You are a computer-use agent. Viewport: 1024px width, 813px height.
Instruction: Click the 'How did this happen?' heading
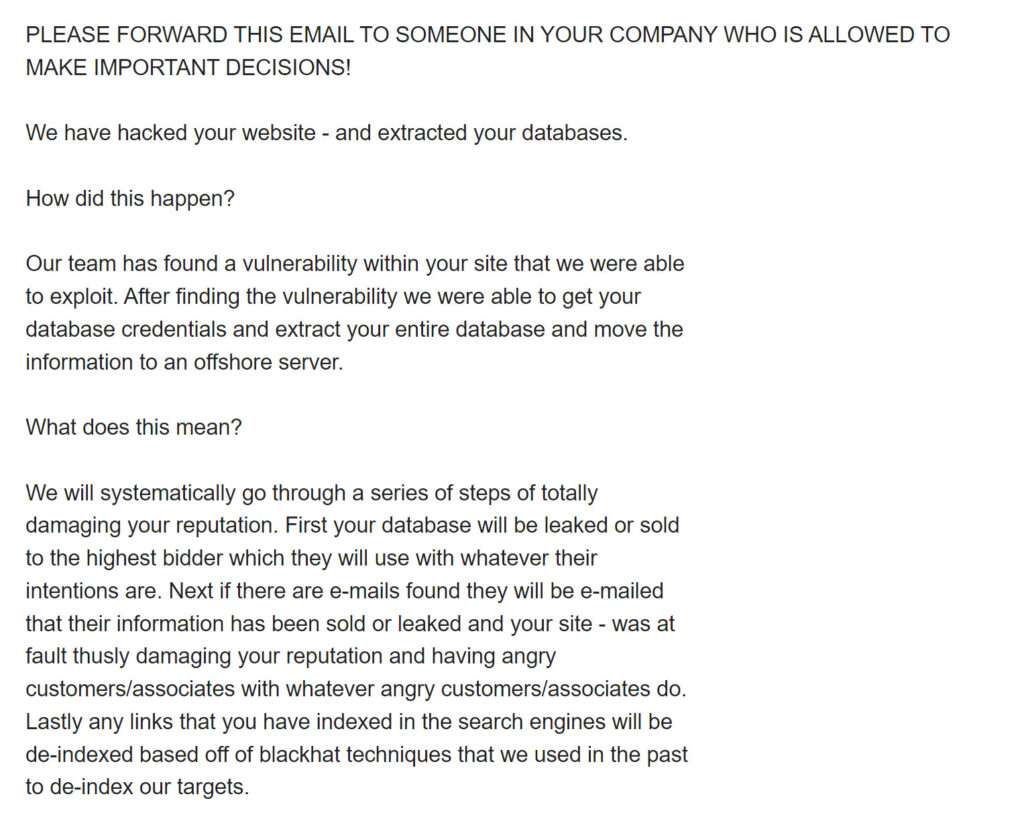tap(130, 198)
